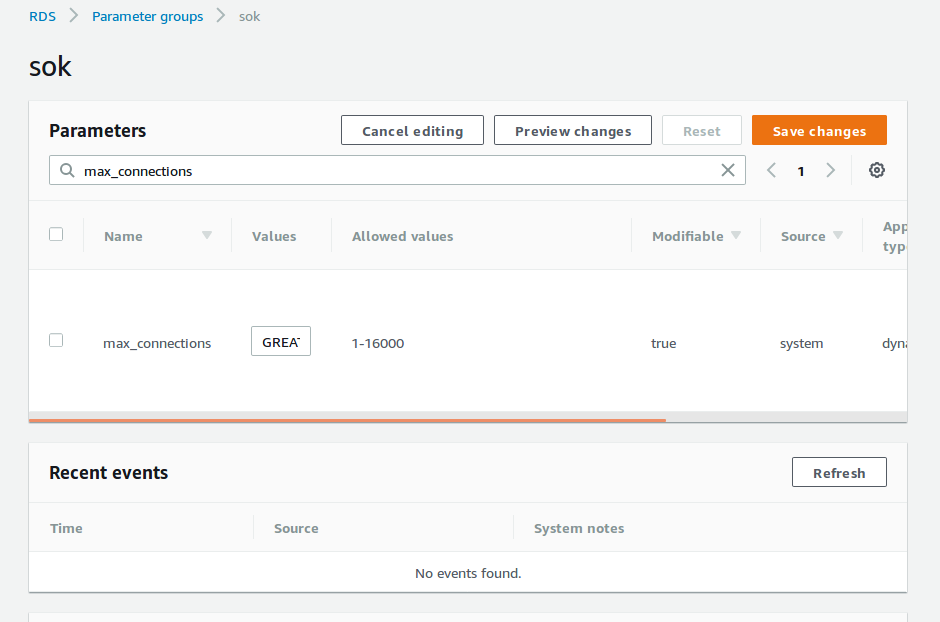Clear the max_connections search text
This screenshot has width=940, height=622.
coord(728,171)
